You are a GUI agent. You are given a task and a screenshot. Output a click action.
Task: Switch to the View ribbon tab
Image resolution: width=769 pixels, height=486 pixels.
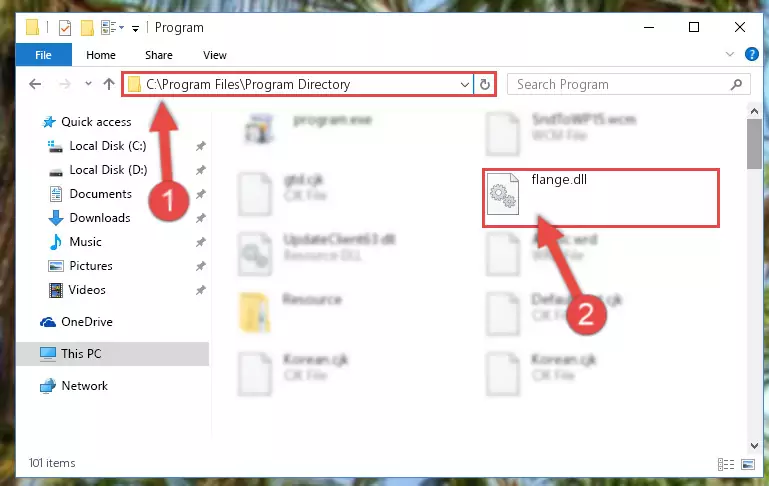click(215, 55)
